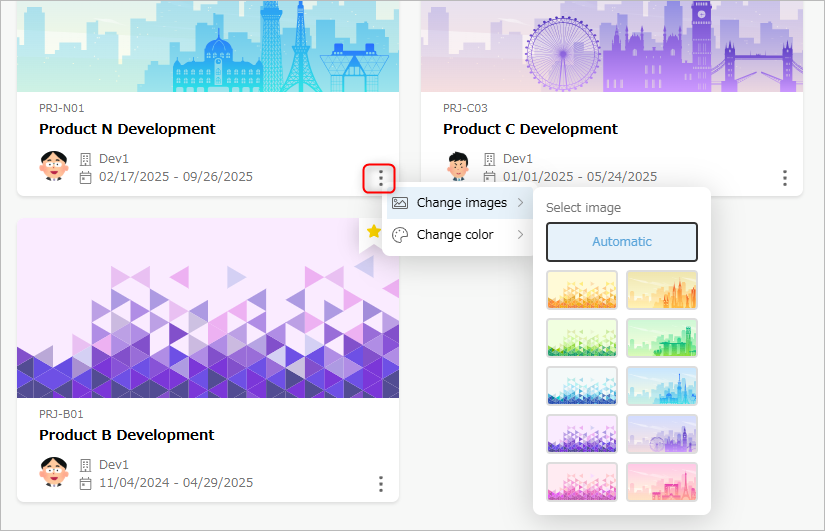825x531 pixels.
Task: Pick the green city skyline image
Action: pyautogui.click(x=662, y=337)
